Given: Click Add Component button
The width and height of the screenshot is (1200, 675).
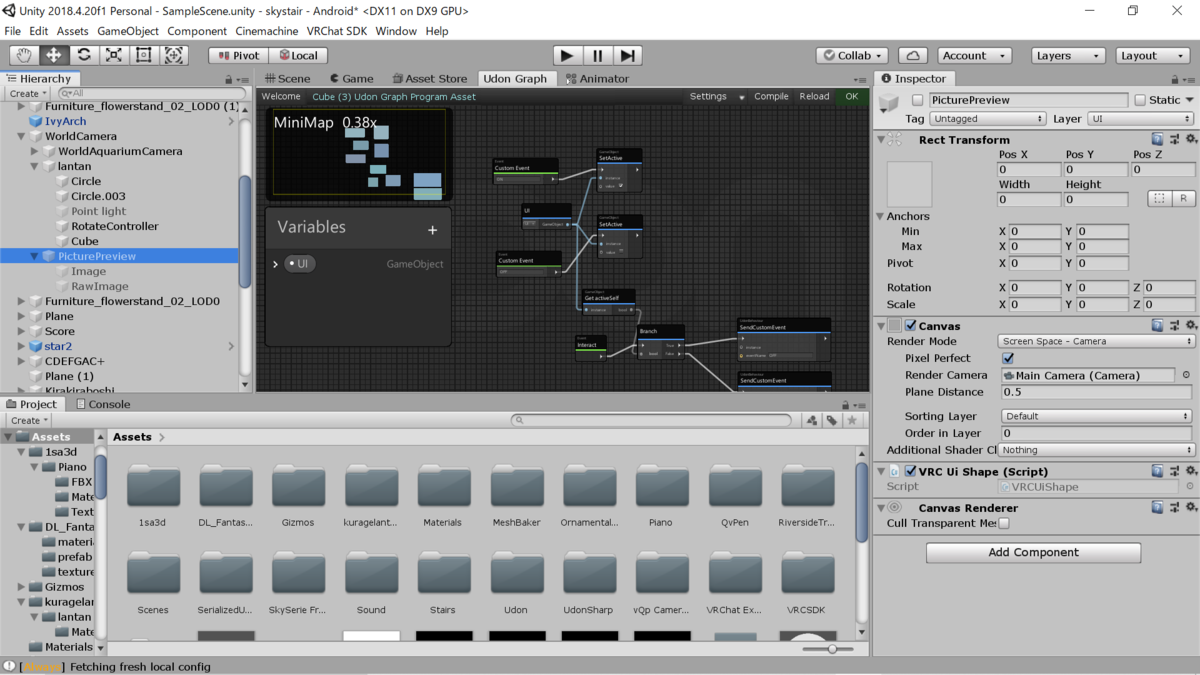Looking at the screenshot, I should pos(1033,552).
